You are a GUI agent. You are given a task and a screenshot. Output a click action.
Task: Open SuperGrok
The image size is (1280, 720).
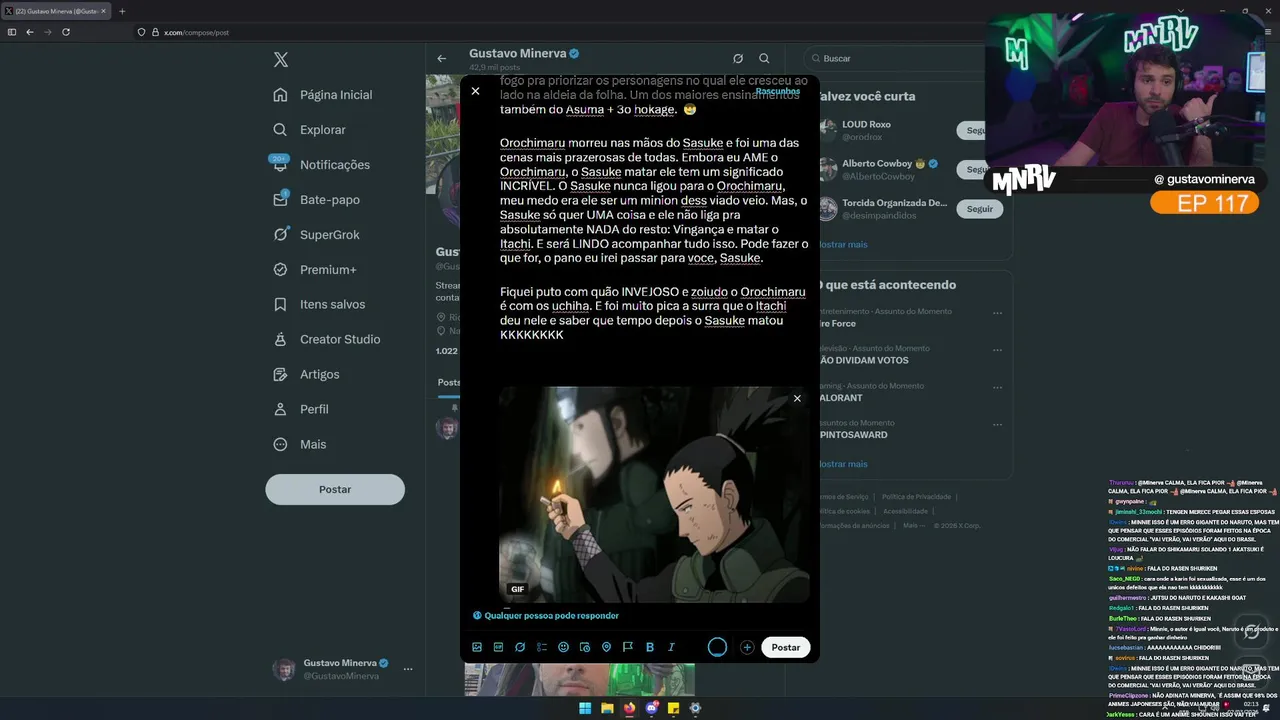[317, 235]
